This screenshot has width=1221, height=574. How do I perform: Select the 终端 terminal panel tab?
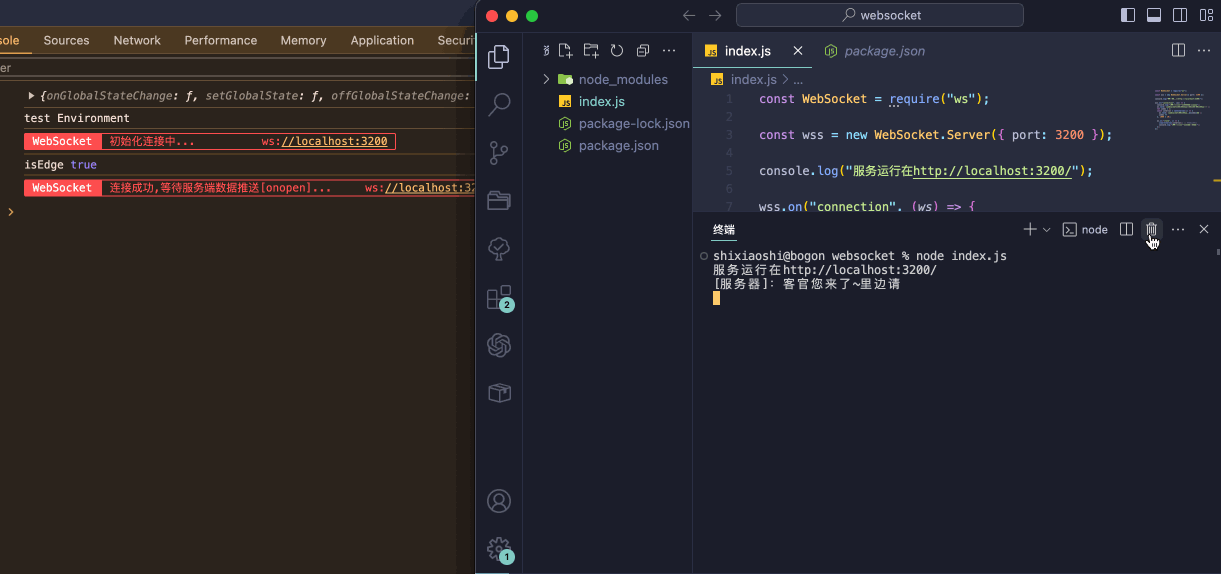[724, 229]
